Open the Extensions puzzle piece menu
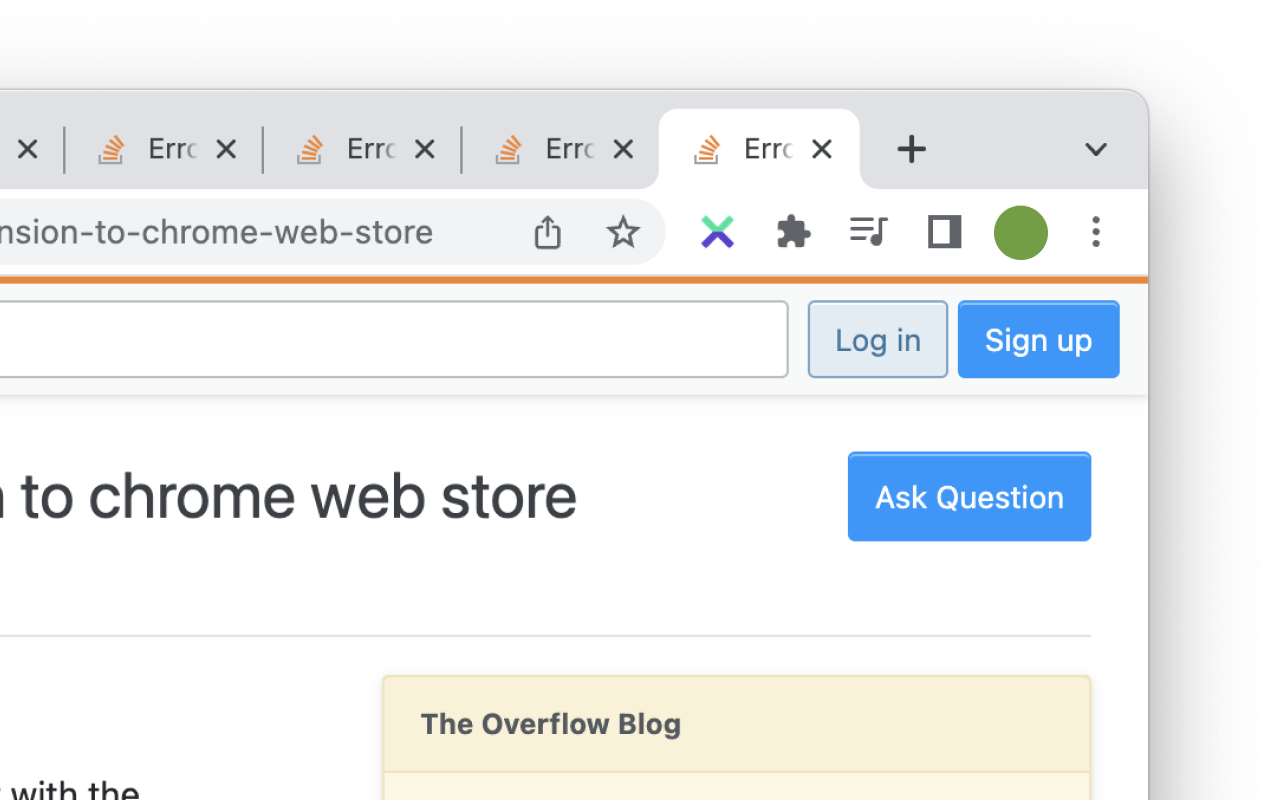This screenshot has height=800, width=1280. point(793,232)
